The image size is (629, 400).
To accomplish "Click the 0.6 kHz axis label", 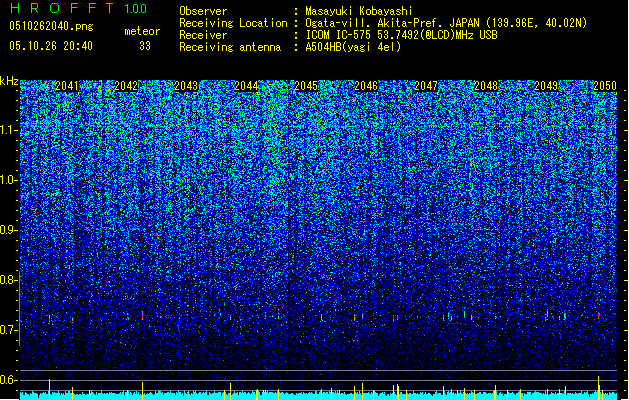I will click(9, 380).
